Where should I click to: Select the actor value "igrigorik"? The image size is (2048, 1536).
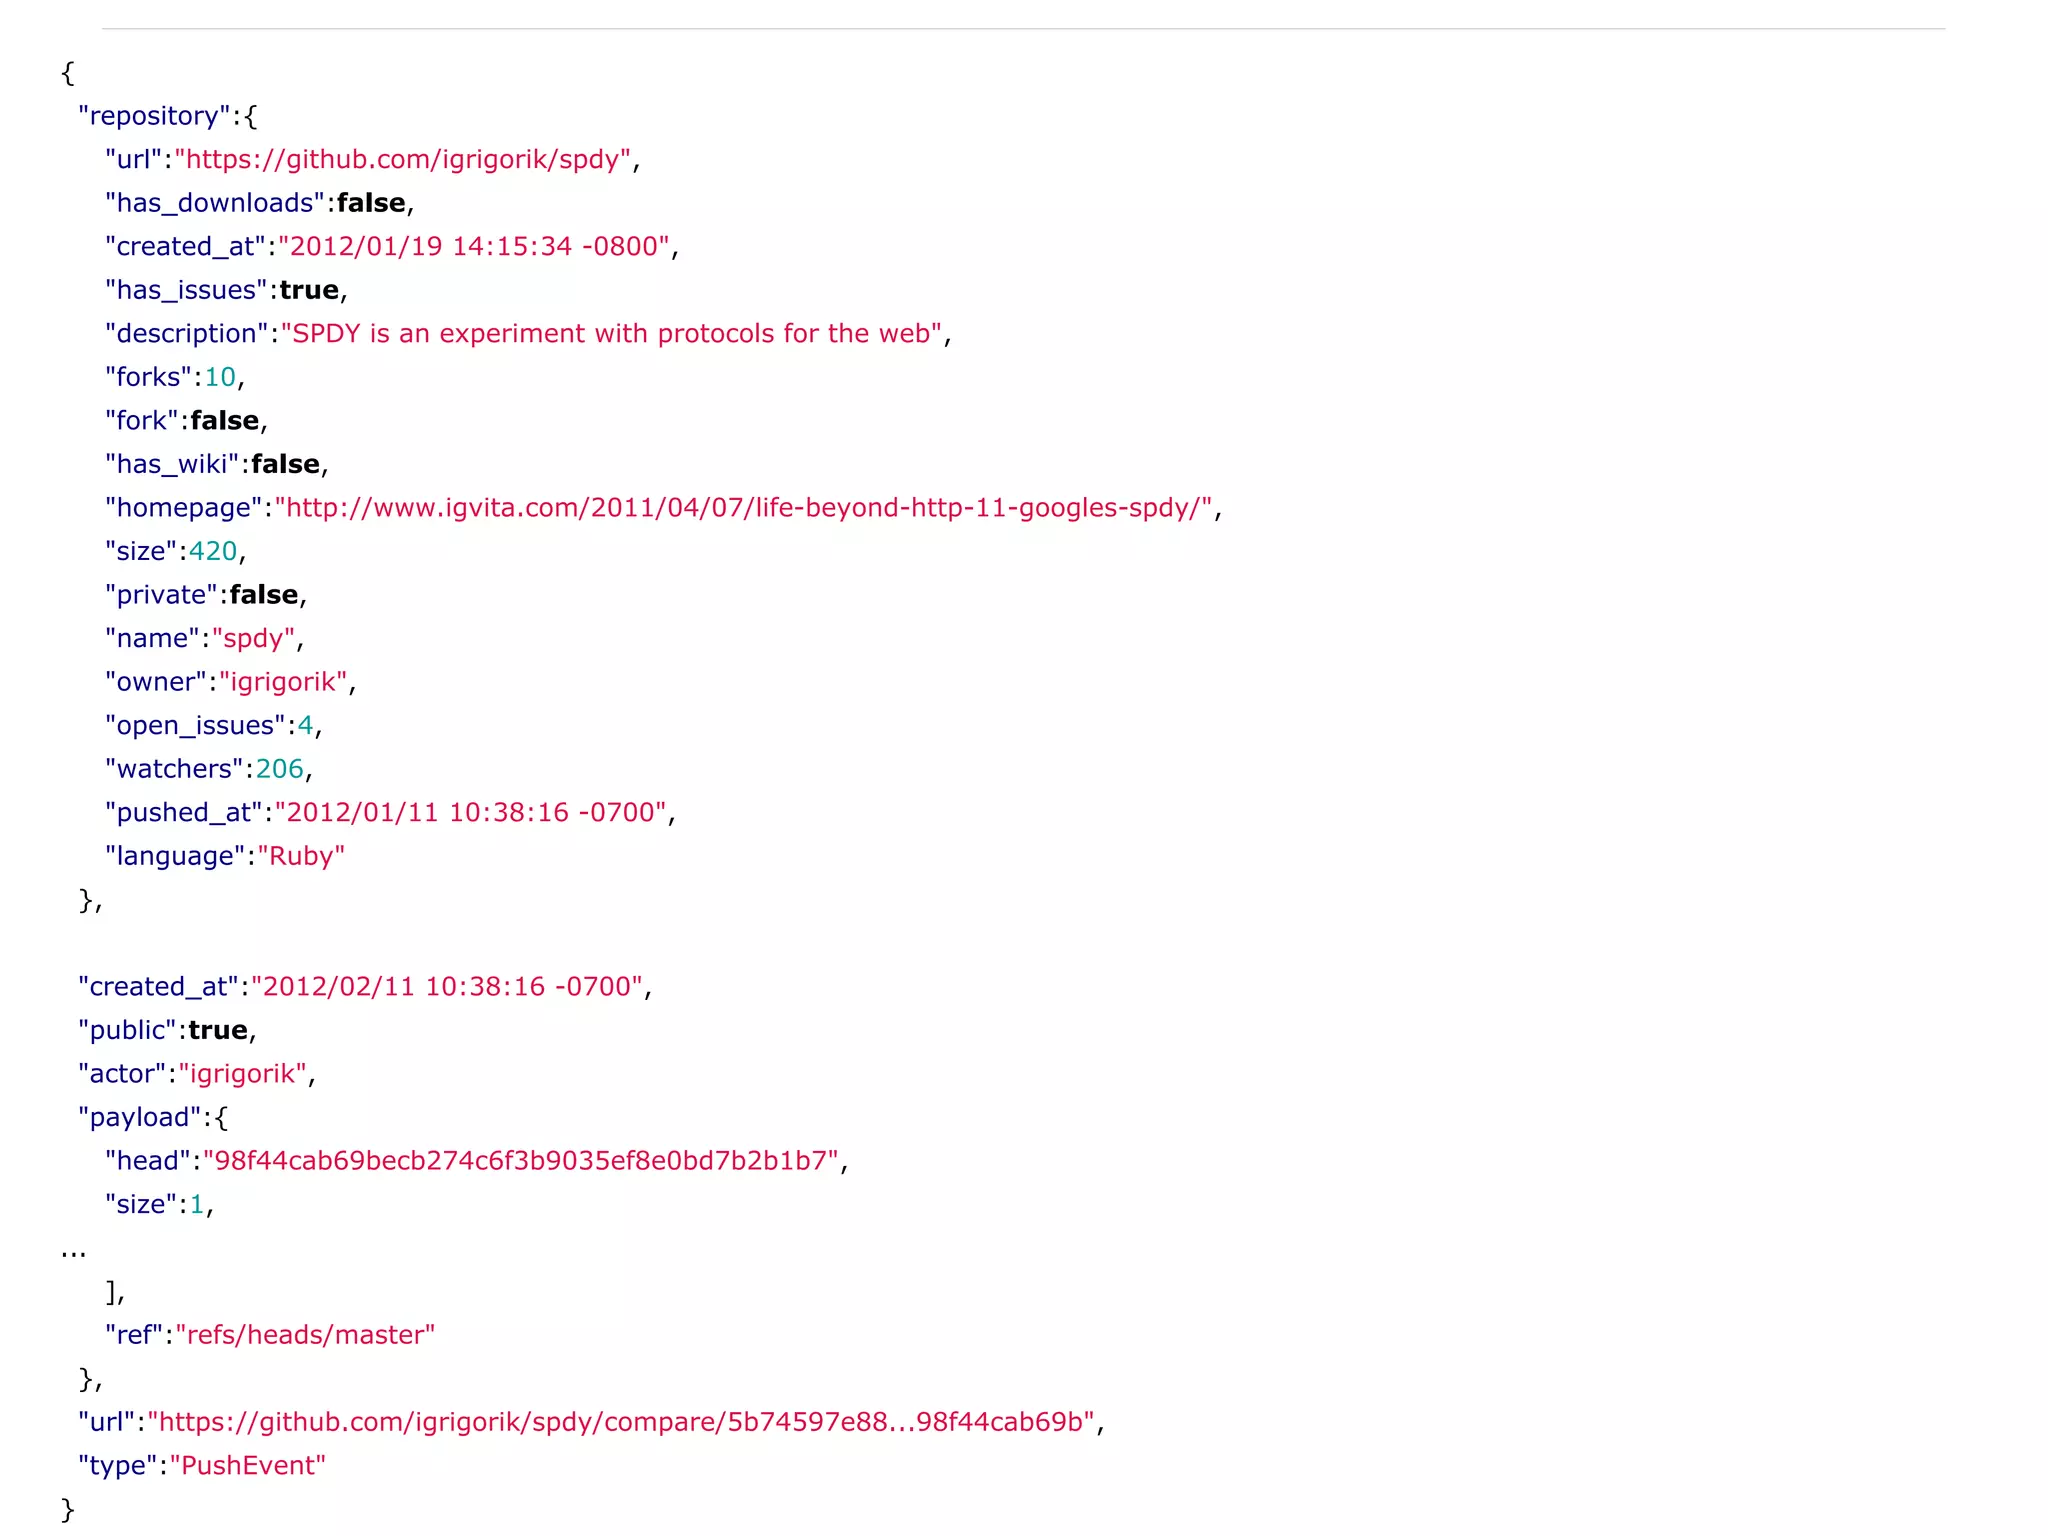tap(242, 1074)
